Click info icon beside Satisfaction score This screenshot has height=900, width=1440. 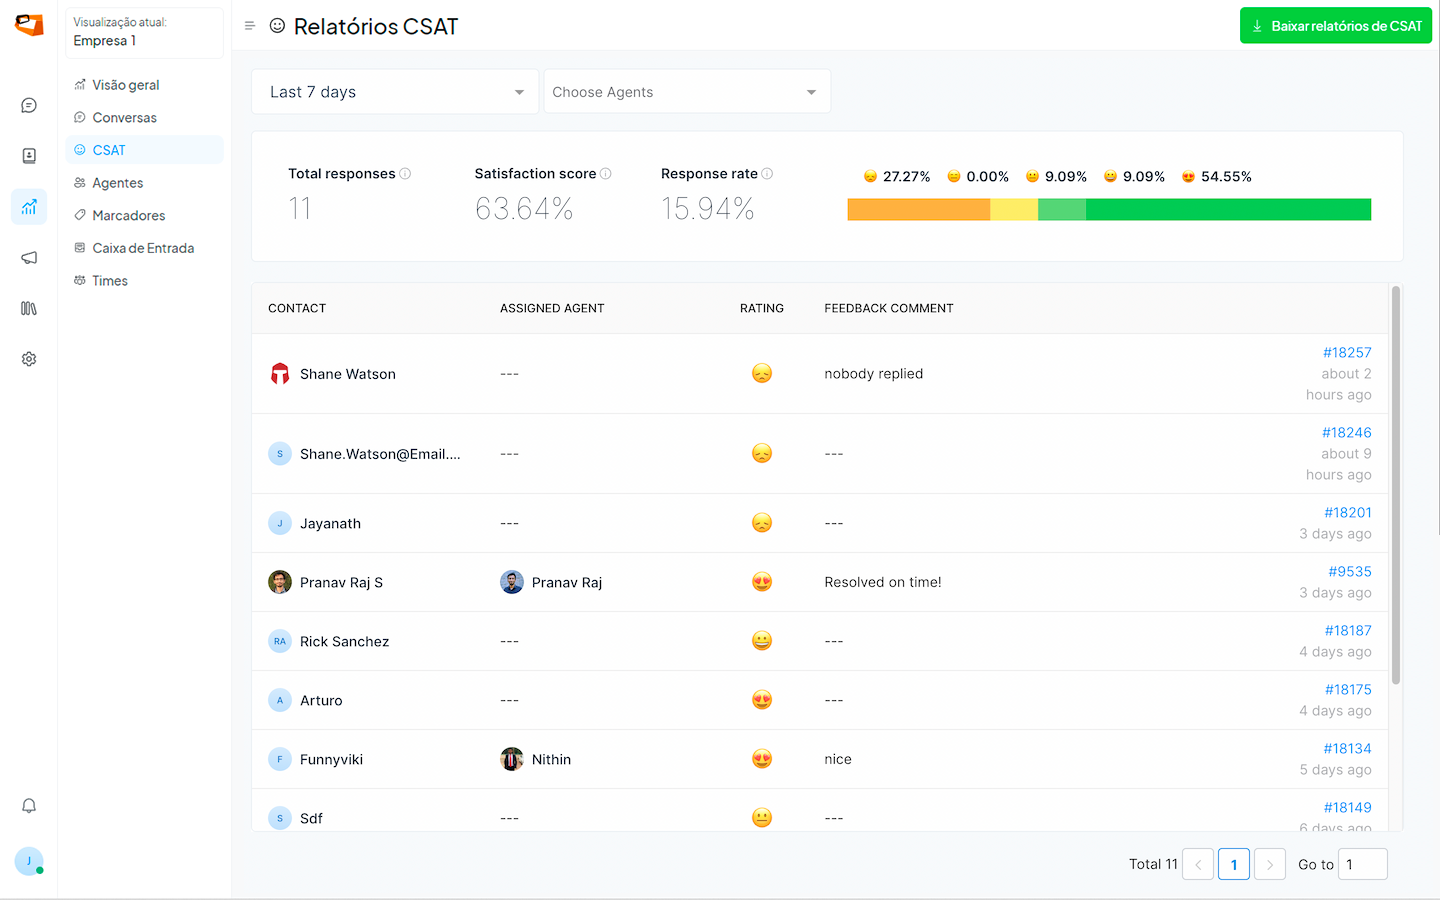click(x=606, y=174)
